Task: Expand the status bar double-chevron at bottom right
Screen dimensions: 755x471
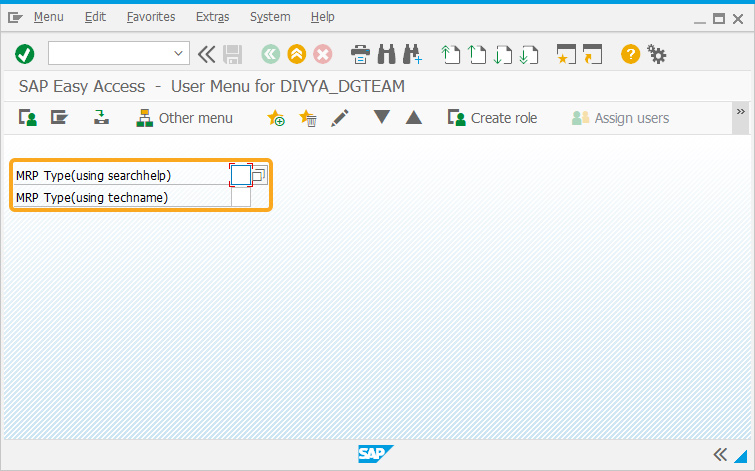Action: click(720, 454)
